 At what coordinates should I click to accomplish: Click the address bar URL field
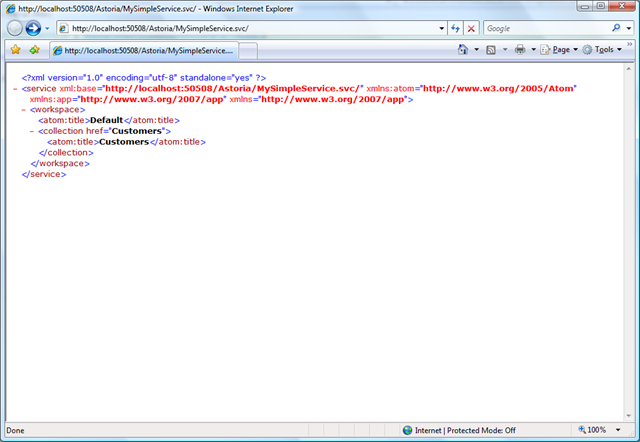(250, 28)
